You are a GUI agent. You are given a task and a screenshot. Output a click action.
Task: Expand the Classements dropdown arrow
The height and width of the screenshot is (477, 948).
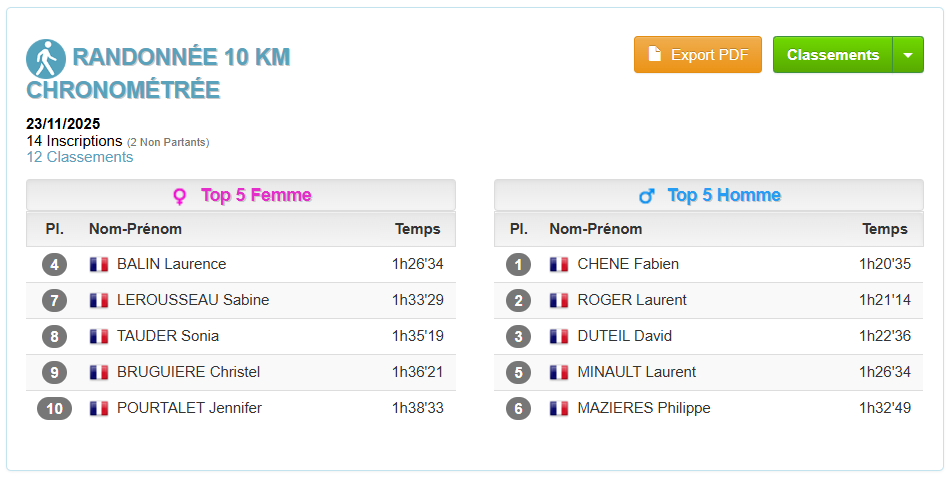(x=908, y=55)
